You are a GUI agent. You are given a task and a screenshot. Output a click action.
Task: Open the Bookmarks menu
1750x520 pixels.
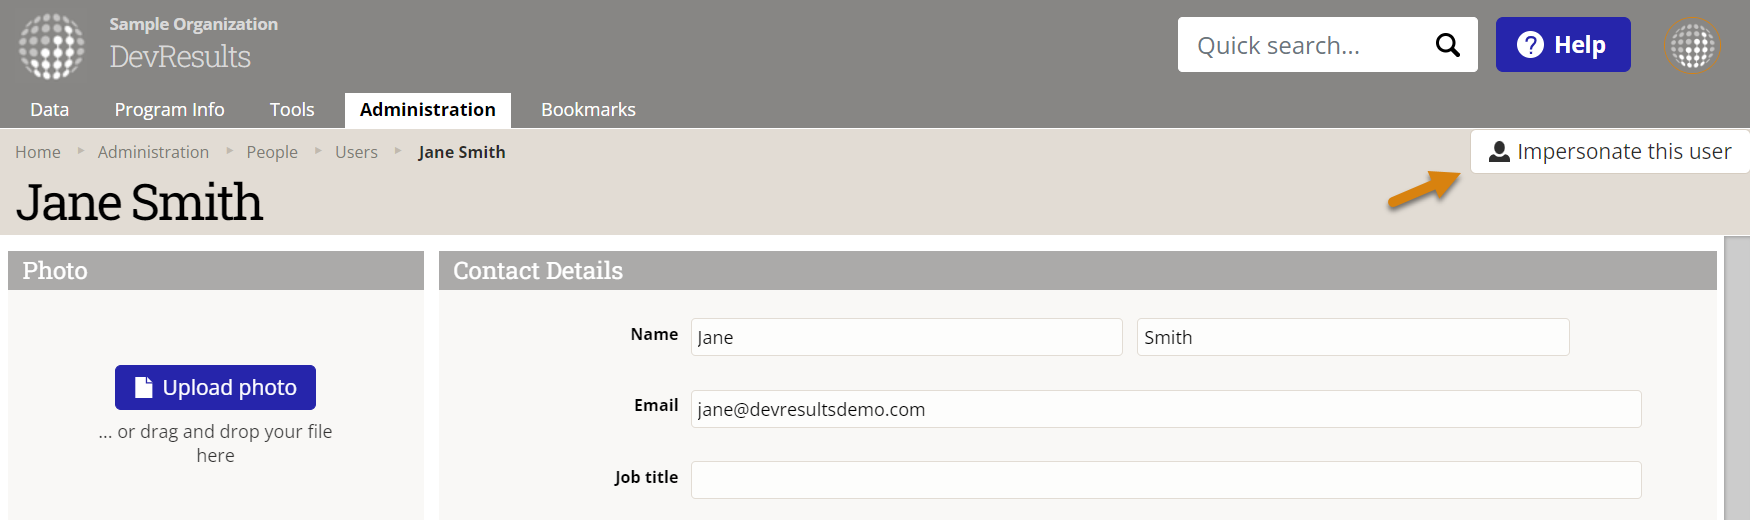[x=588, y=110]
